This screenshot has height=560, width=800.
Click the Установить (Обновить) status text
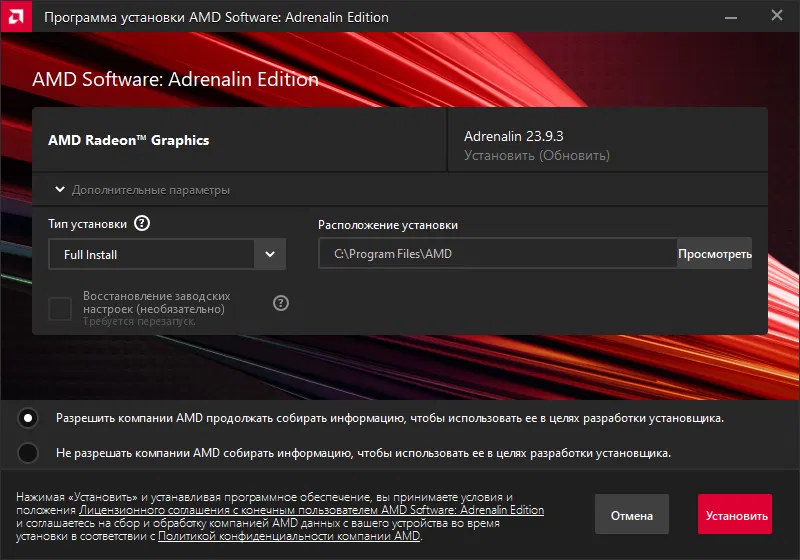537,156
